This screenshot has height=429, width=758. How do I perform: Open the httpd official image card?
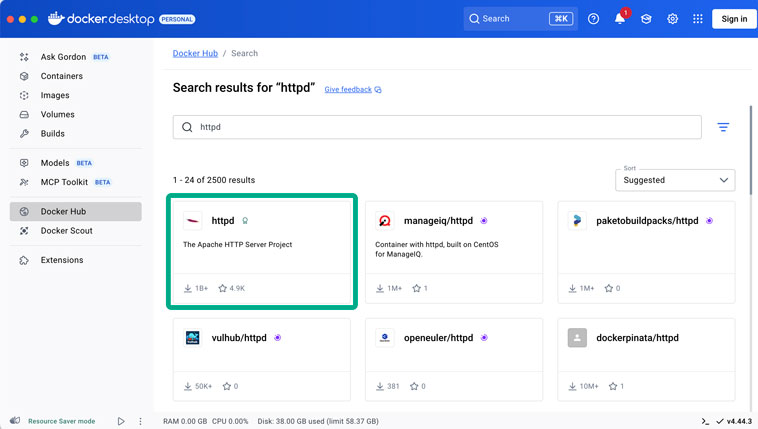click(x=262, y=252)
